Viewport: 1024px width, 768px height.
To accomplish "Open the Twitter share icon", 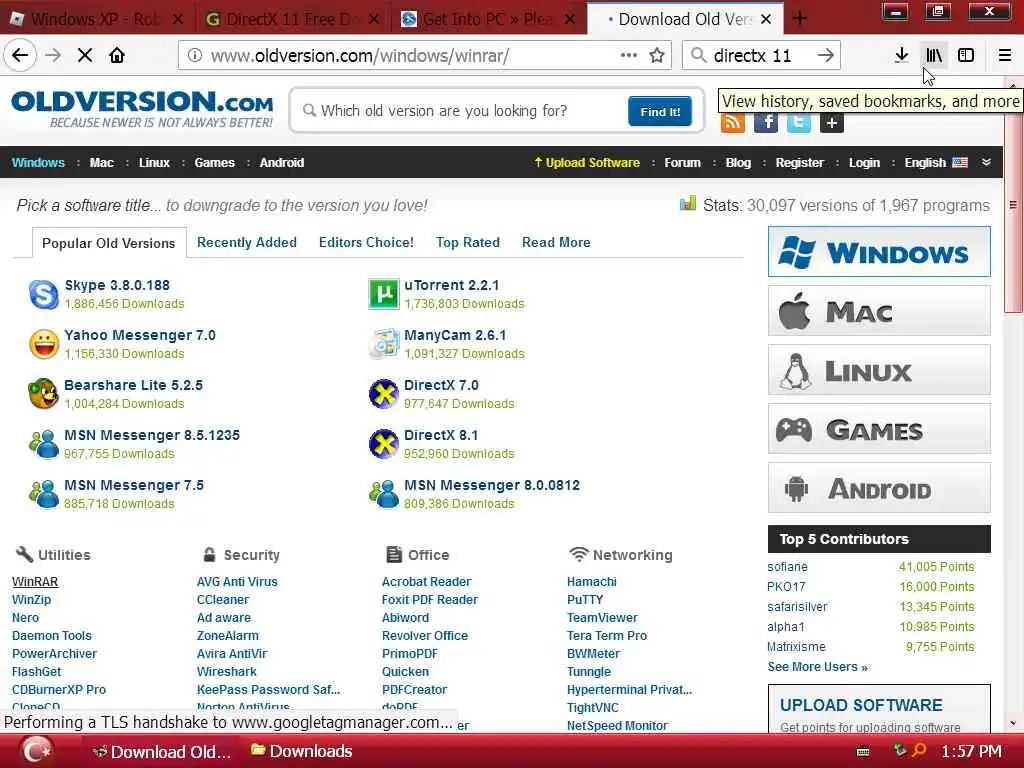I will (799, 122).
